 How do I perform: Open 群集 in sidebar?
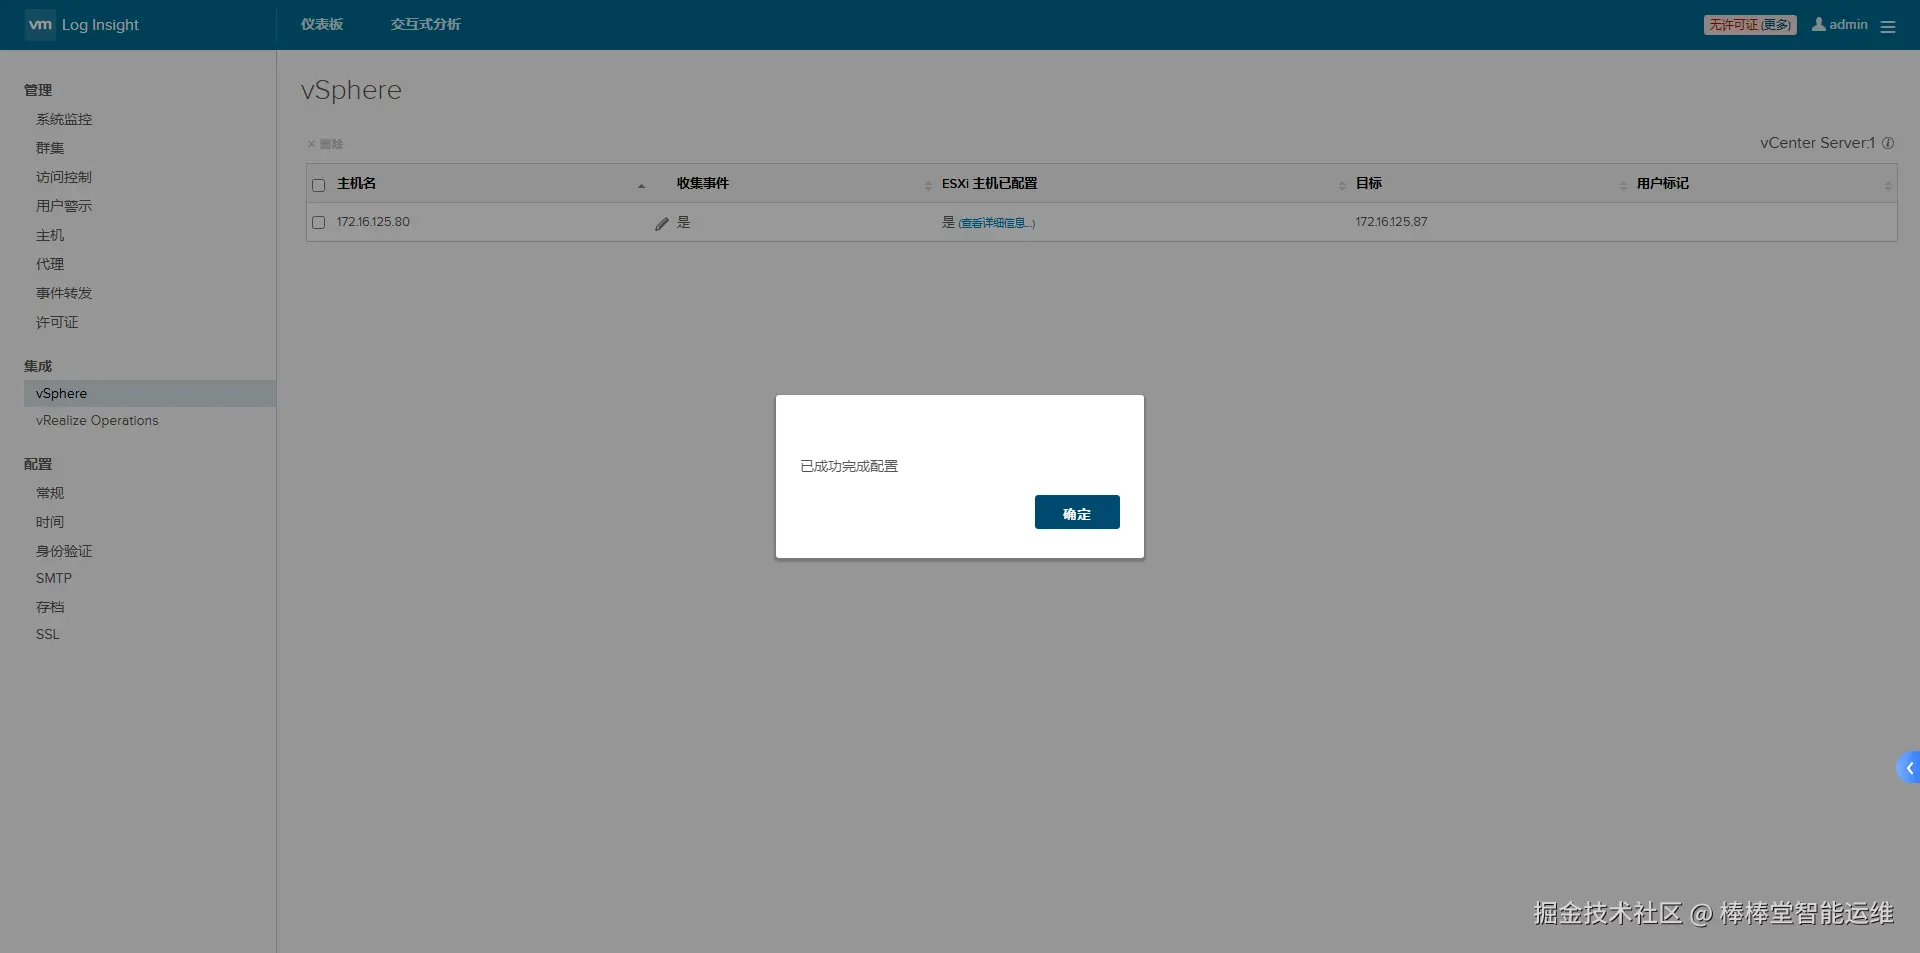[50, 148]
